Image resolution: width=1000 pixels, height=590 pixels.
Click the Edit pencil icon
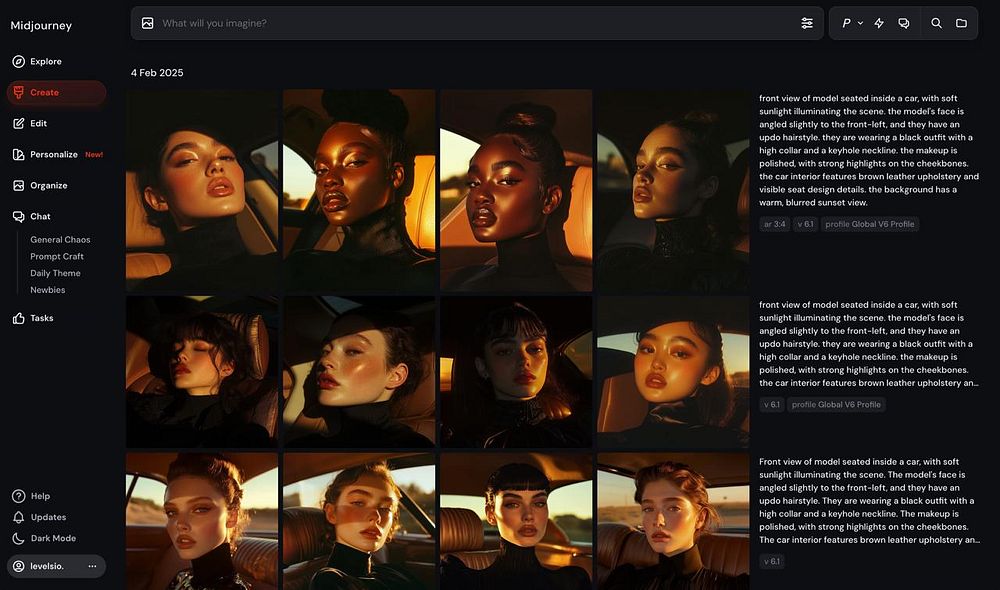[x=18, y=123]
